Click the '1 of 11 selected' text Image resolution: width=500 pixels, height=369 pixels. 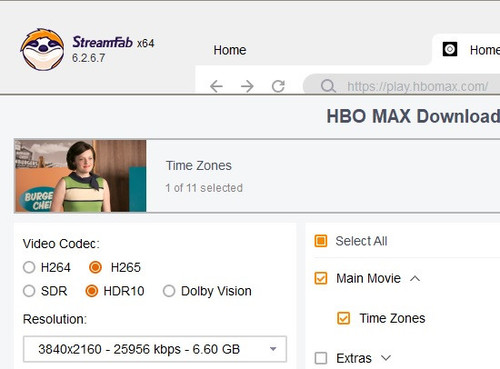[x=204, y=188]
